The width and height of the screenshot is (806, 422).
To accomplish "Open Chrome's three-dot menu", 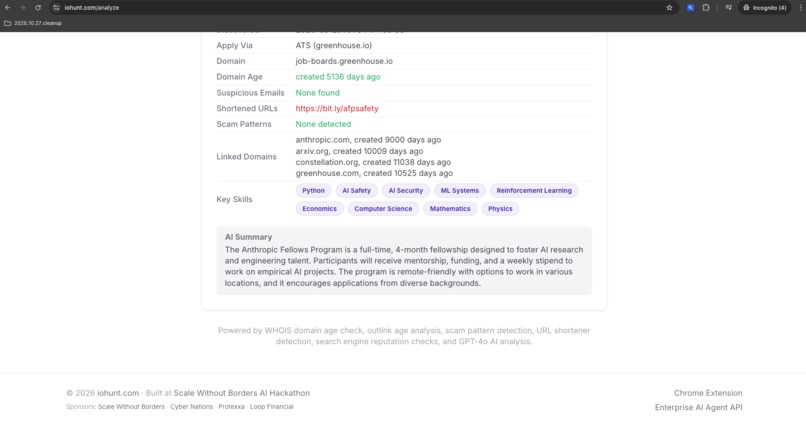I will [800, 8].
